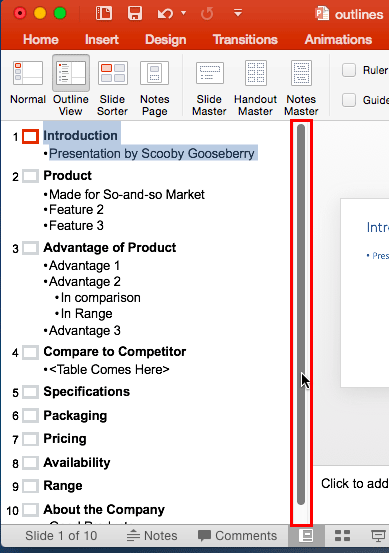The image size is (389, 553).
Task: Open the Undo history dropdown arrow
Action: pyautogui.click(x=183, y=13)
